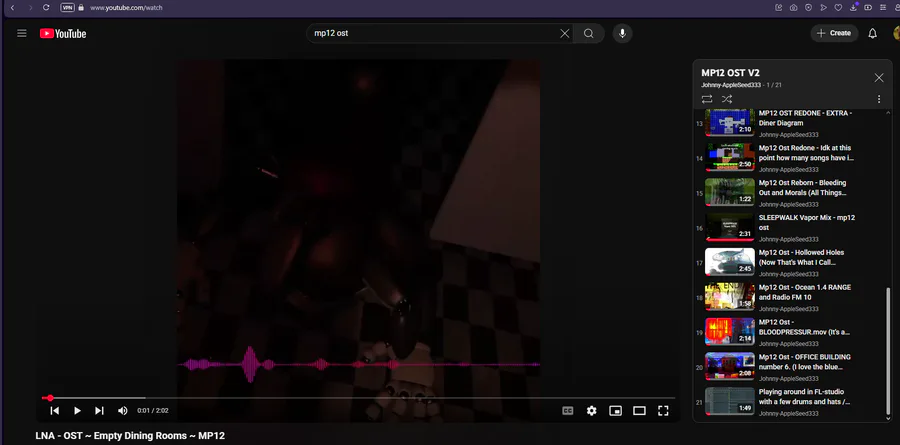This screenshot has height=445, width=900.
Task: Enter full screen mode
Action: click(x=663, y=411)
